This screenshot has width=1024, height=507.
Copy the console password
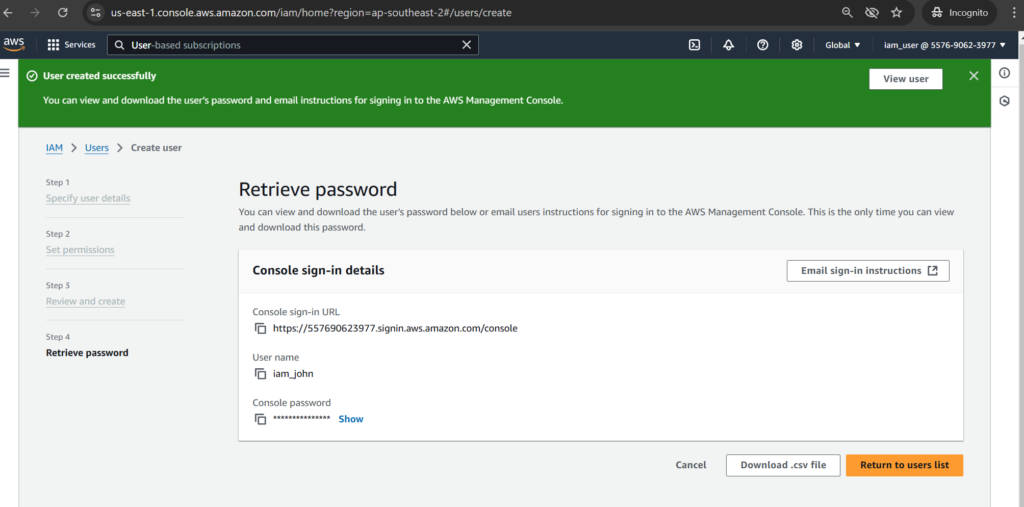[260, 419]
